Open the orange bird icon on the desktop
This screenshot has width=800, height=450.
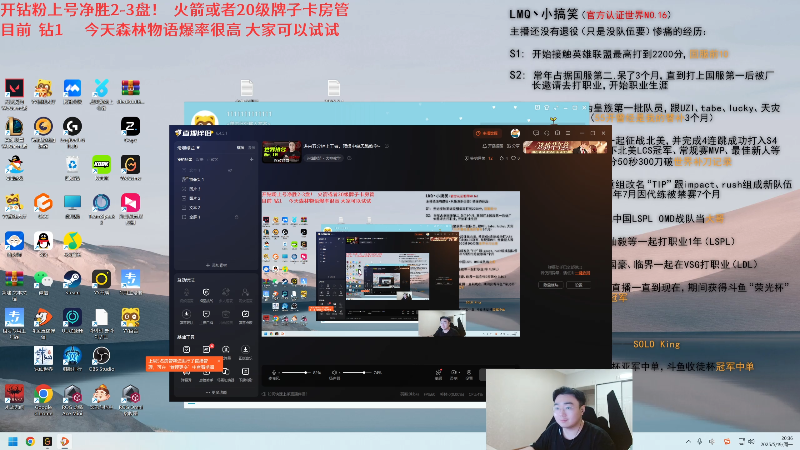tap(43, 317)
